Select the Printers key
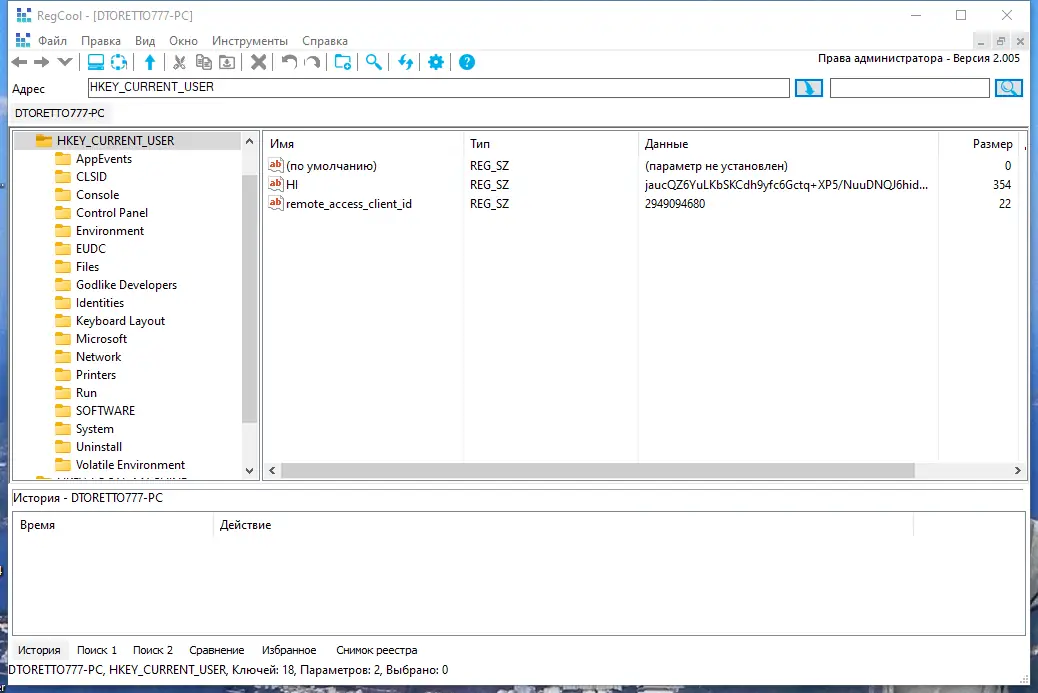Image resolution: width=1038 pixels, height=693 pixels. coord(96,375)
